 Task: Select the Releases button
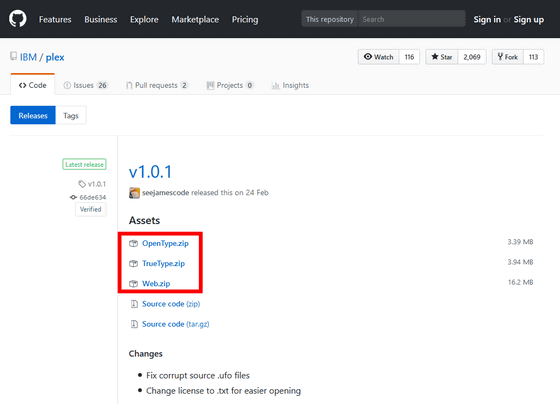(33, 115)
